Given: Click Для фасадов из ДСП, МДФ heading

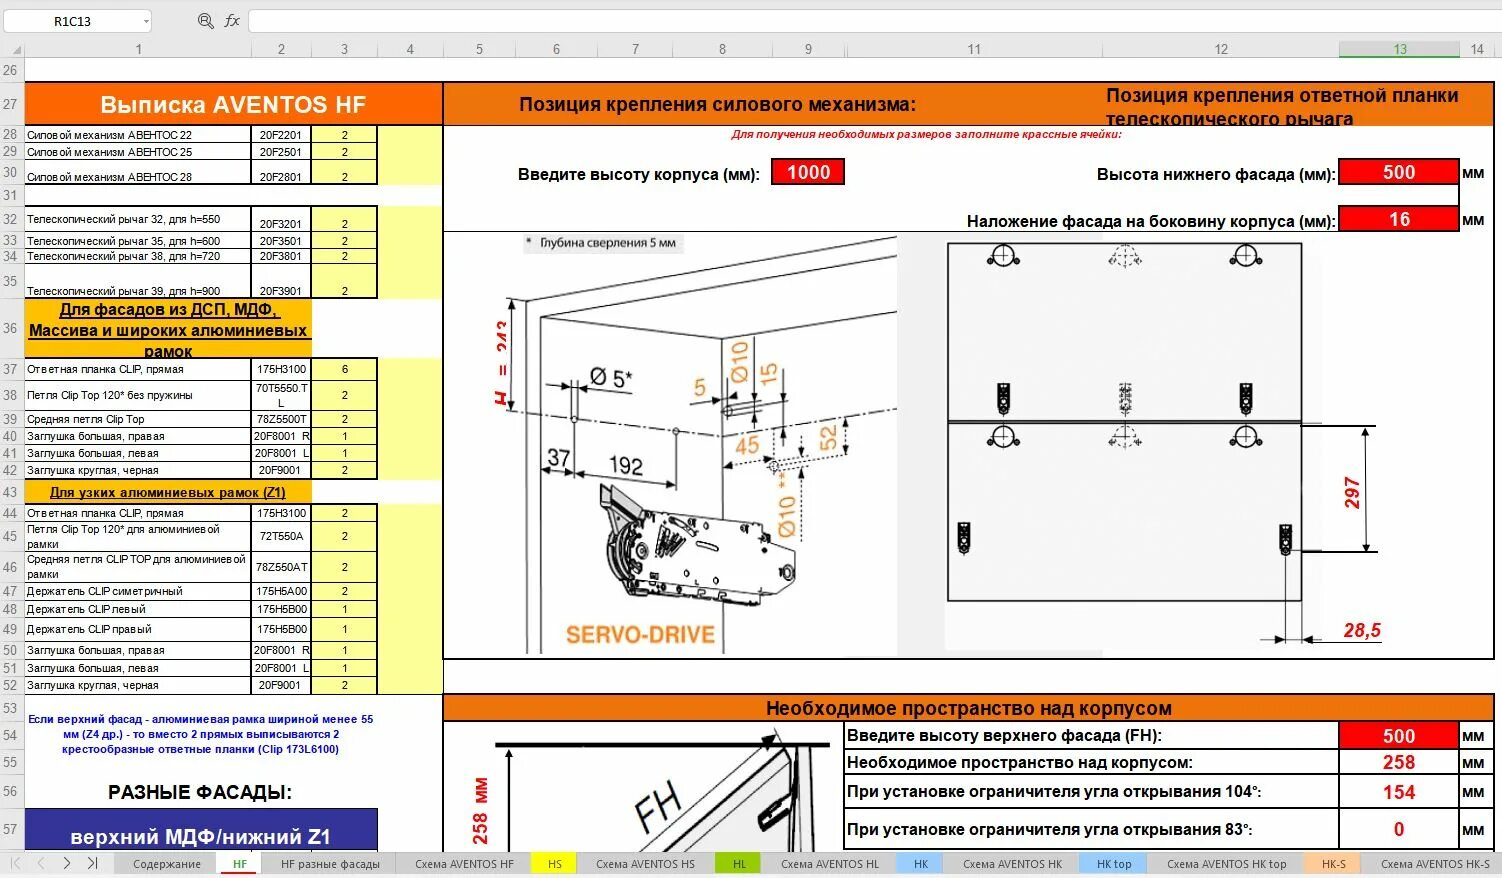Looking at the screenshot, I should [x=168, y=329].
